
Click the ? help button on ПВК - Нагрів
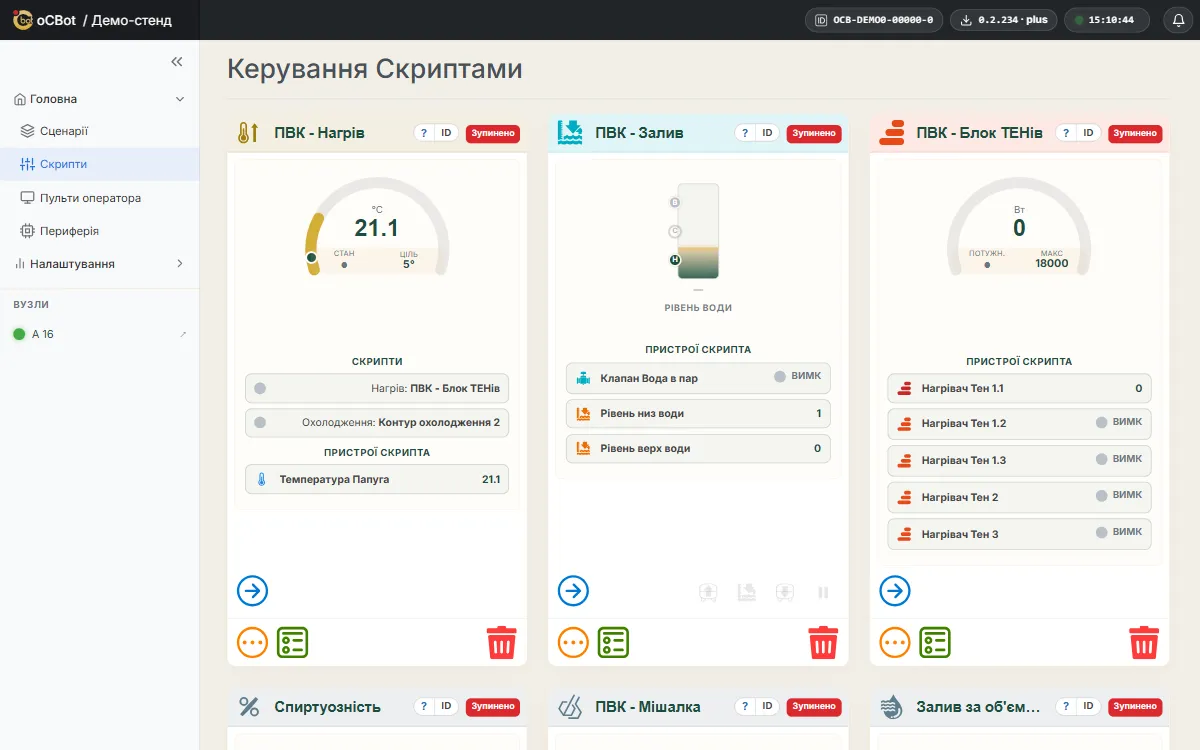pos(424,133)
